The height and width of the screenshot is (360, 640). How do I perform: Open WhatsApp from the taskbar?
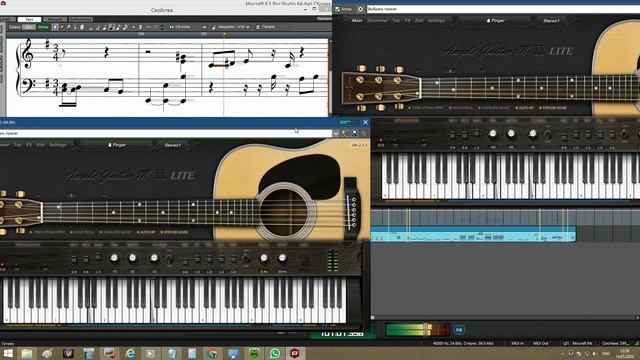(275, 353)
